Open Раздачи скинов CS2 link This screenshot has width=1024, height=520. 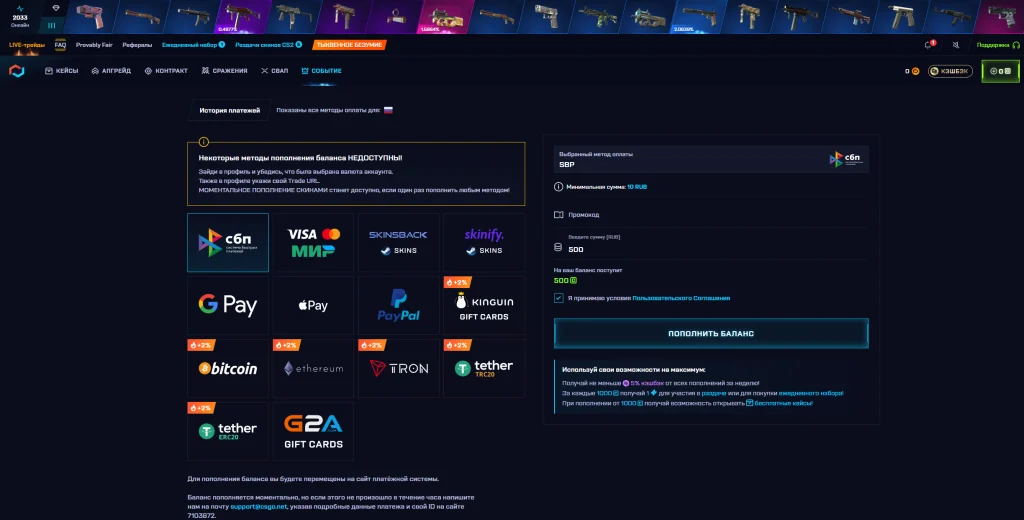pyautogui.click(x=268, y=45)
